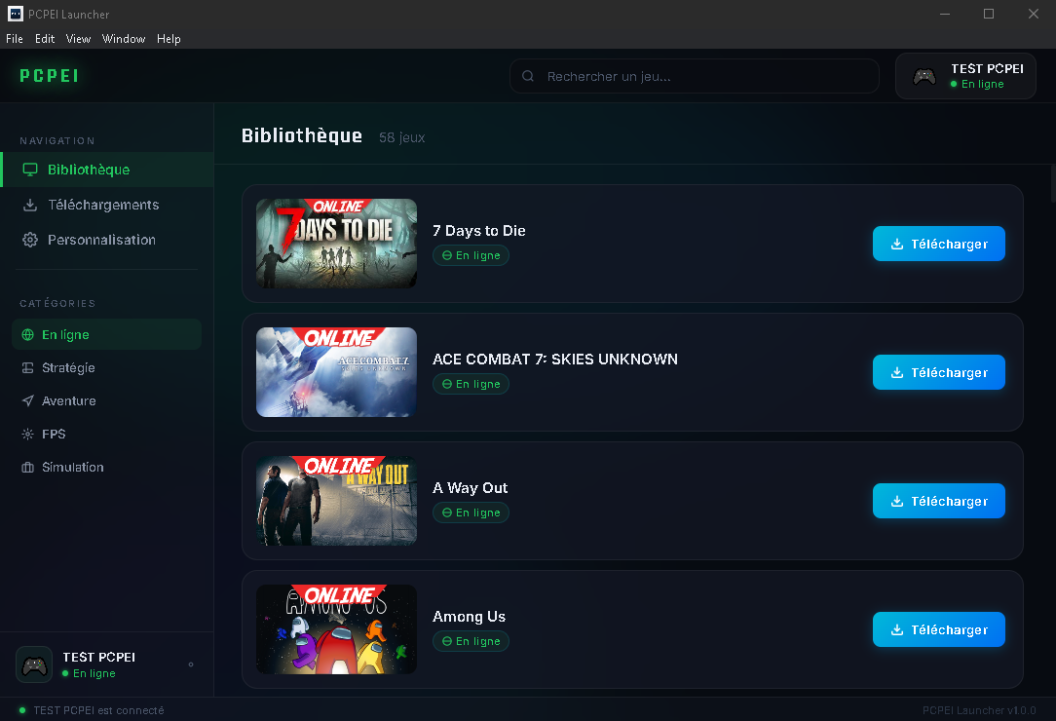Screen dimensions: 1056x721
Task: Click the En ligne tag under 7 Days to Die
Action: pos(471,256)
